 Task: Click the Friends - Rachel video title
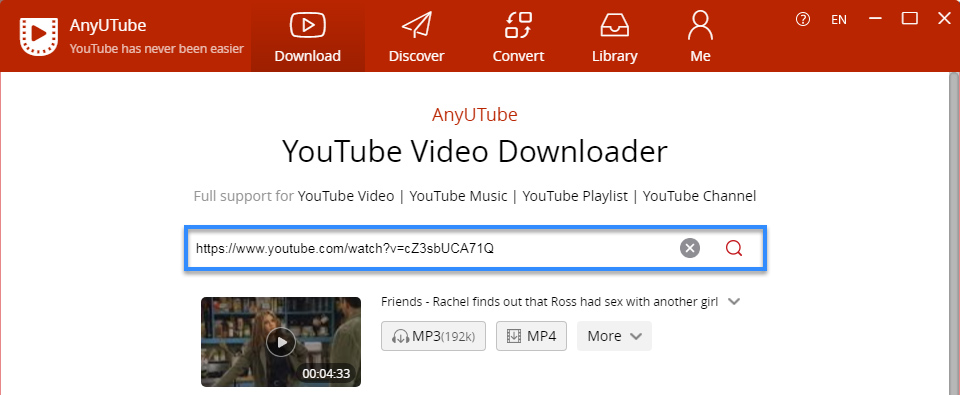pos(549,302)
